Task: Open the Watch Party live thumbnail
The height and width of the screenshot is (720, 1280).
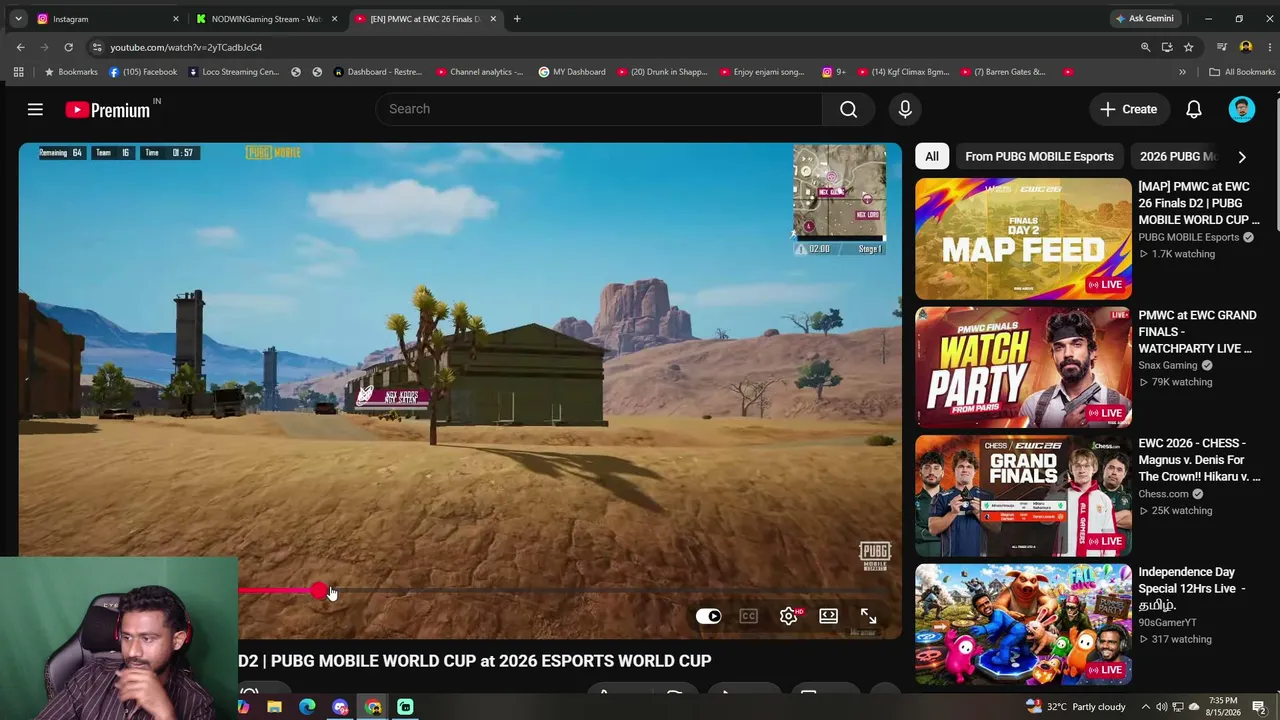Action: [1023, 367]
